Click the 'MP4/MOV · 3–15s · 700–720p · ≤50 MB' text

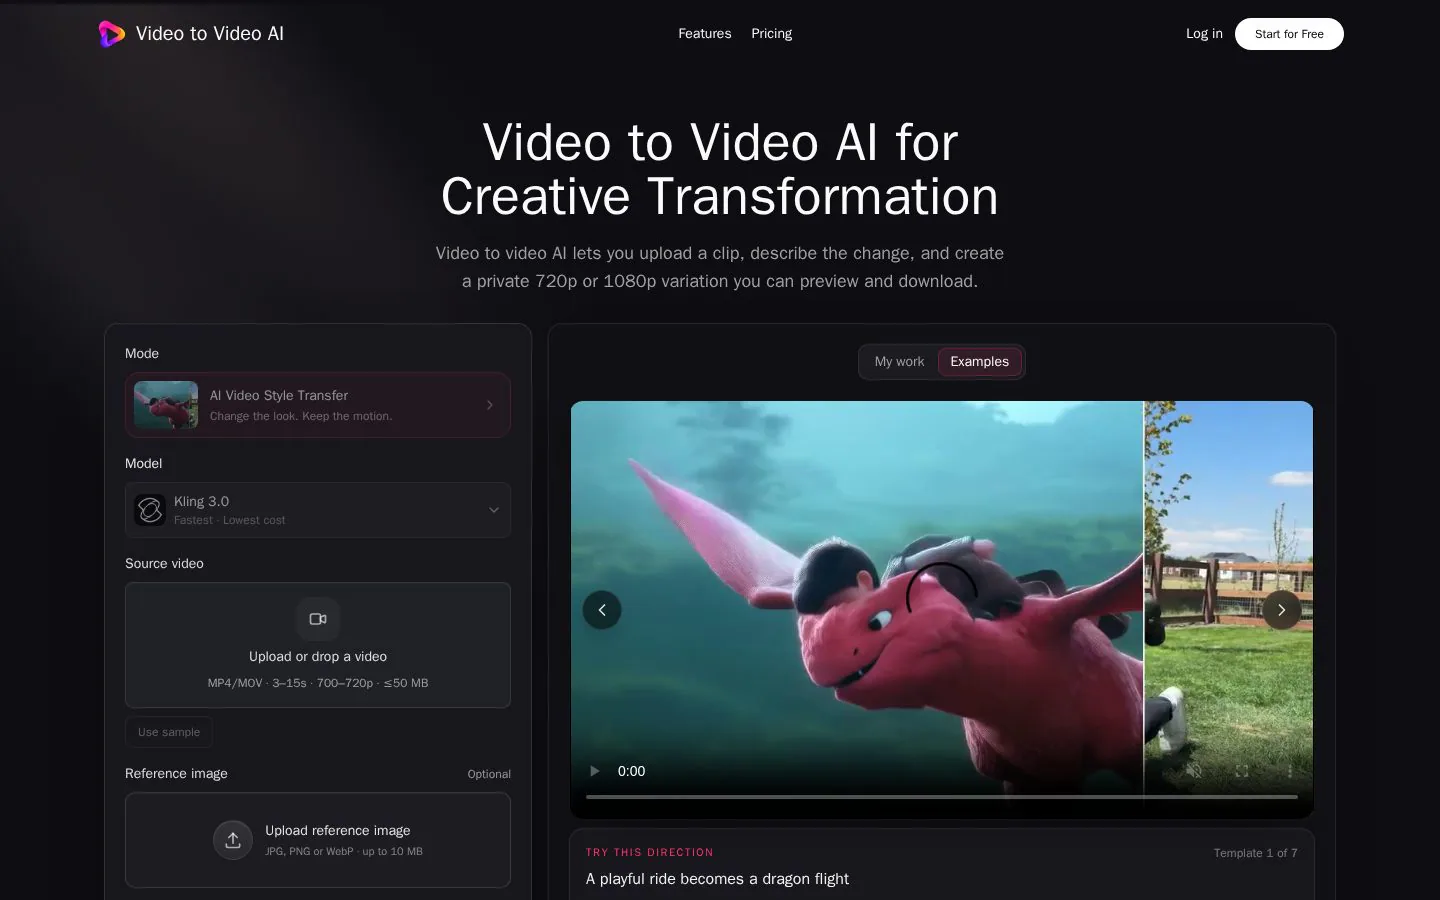pyautogui.click(x=318, y=683)
